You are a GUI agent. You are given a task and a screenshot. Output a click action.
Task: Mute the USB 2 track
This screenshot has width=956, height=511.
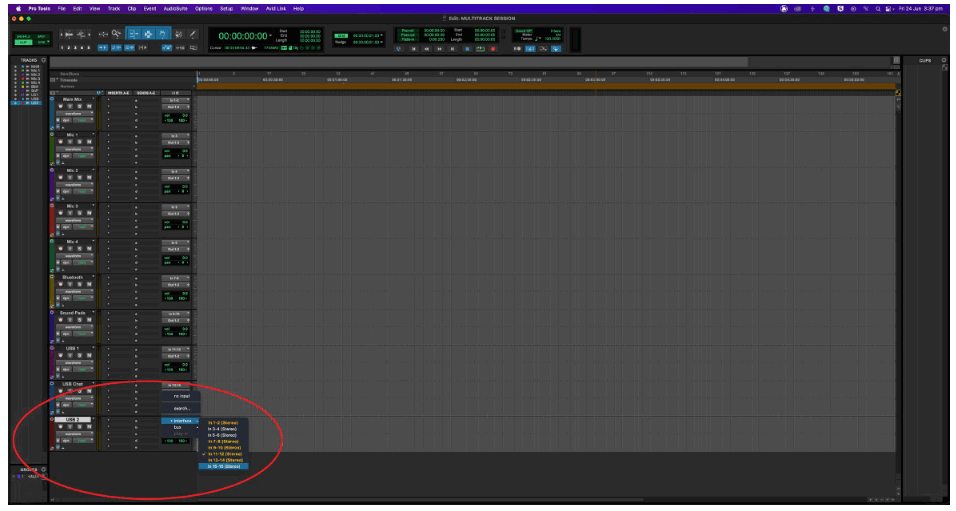pyautogui.click(x=89, y=426)
